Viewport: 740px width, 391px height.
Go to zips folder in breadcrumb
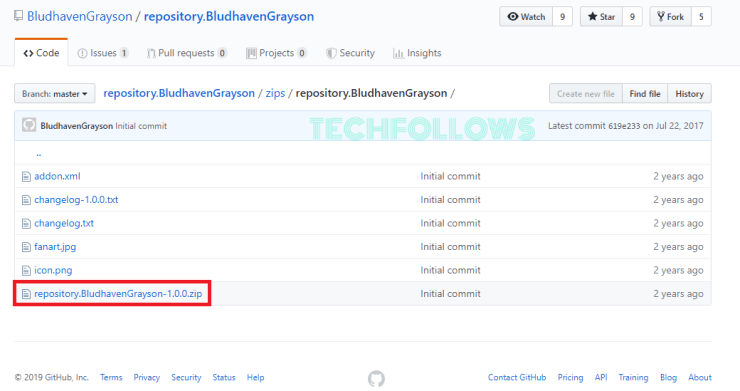pos(275,93)
